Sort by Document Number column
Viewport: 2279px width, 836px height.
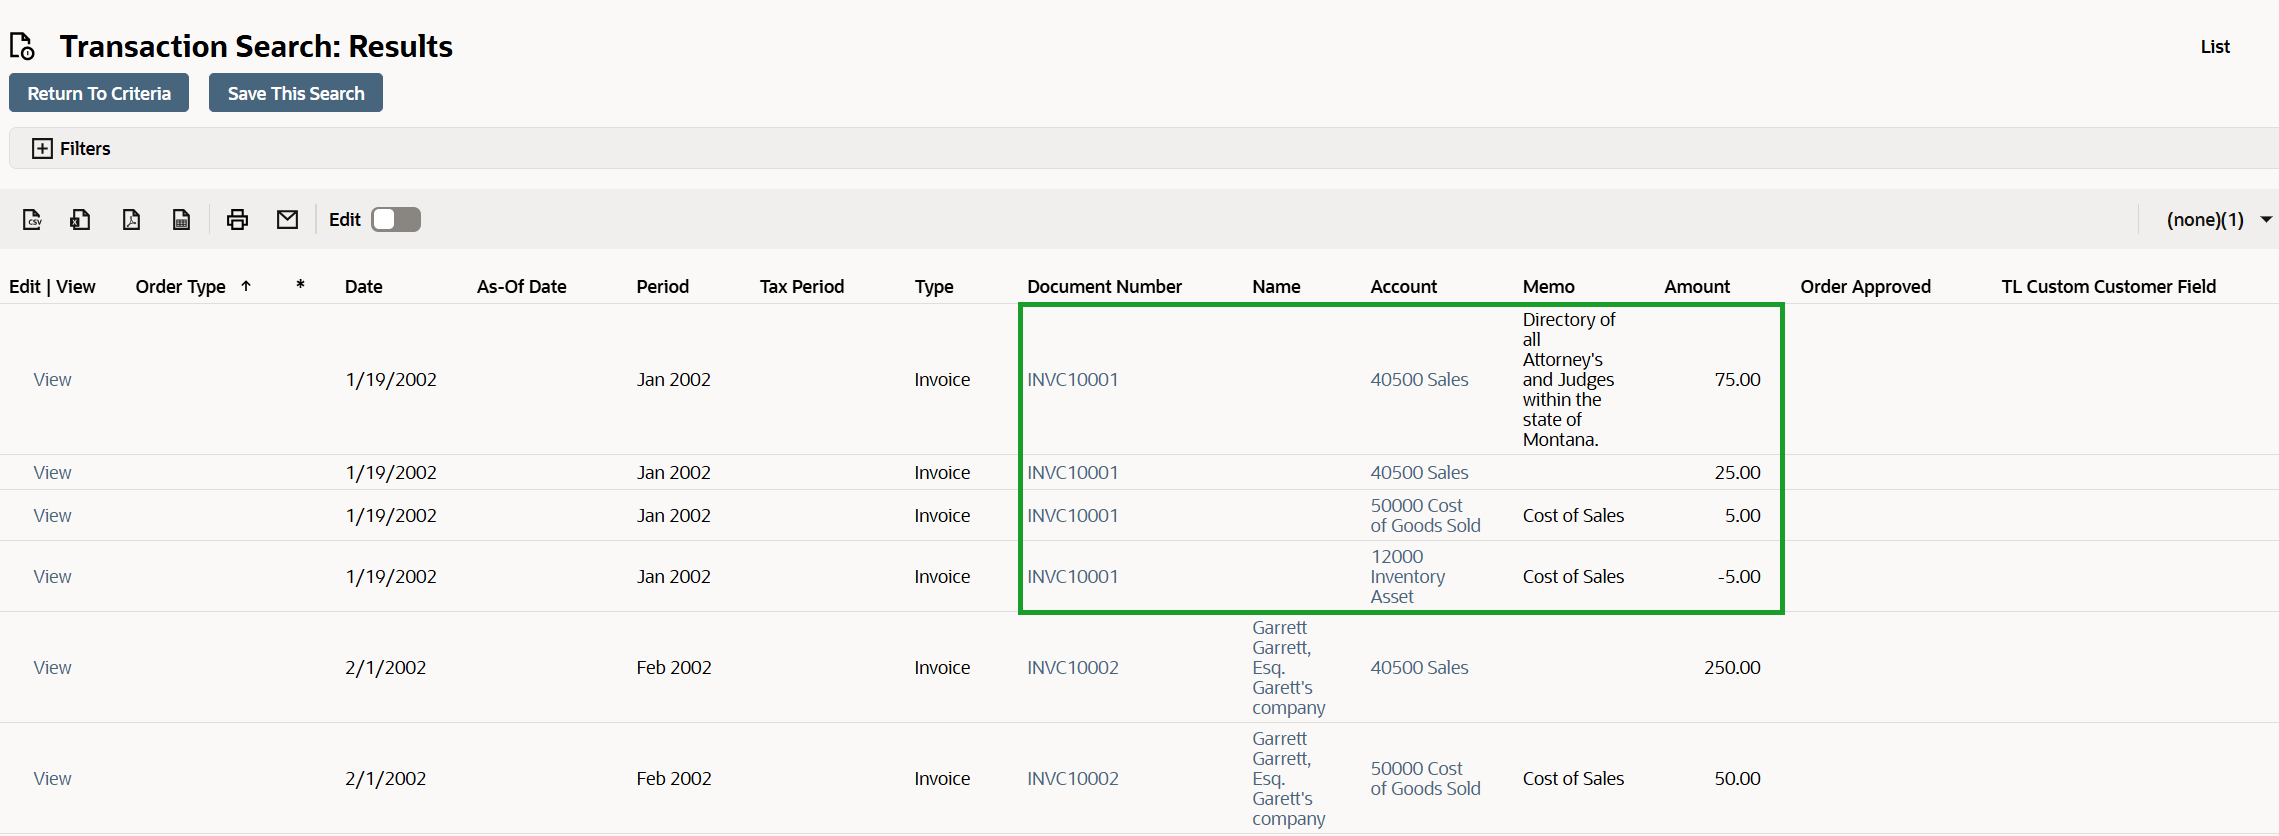[1104, 287]
